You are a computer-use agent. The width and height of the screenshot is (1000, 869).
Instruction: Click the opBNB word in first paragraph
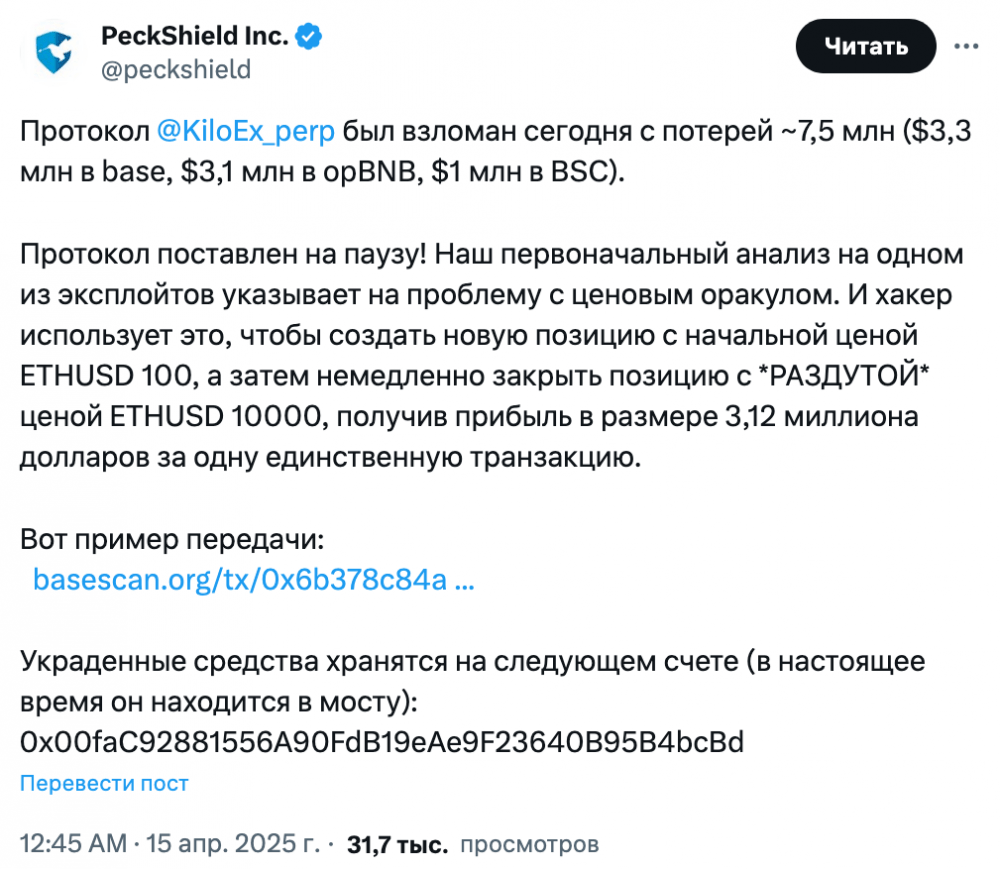(x=370, y=172)
